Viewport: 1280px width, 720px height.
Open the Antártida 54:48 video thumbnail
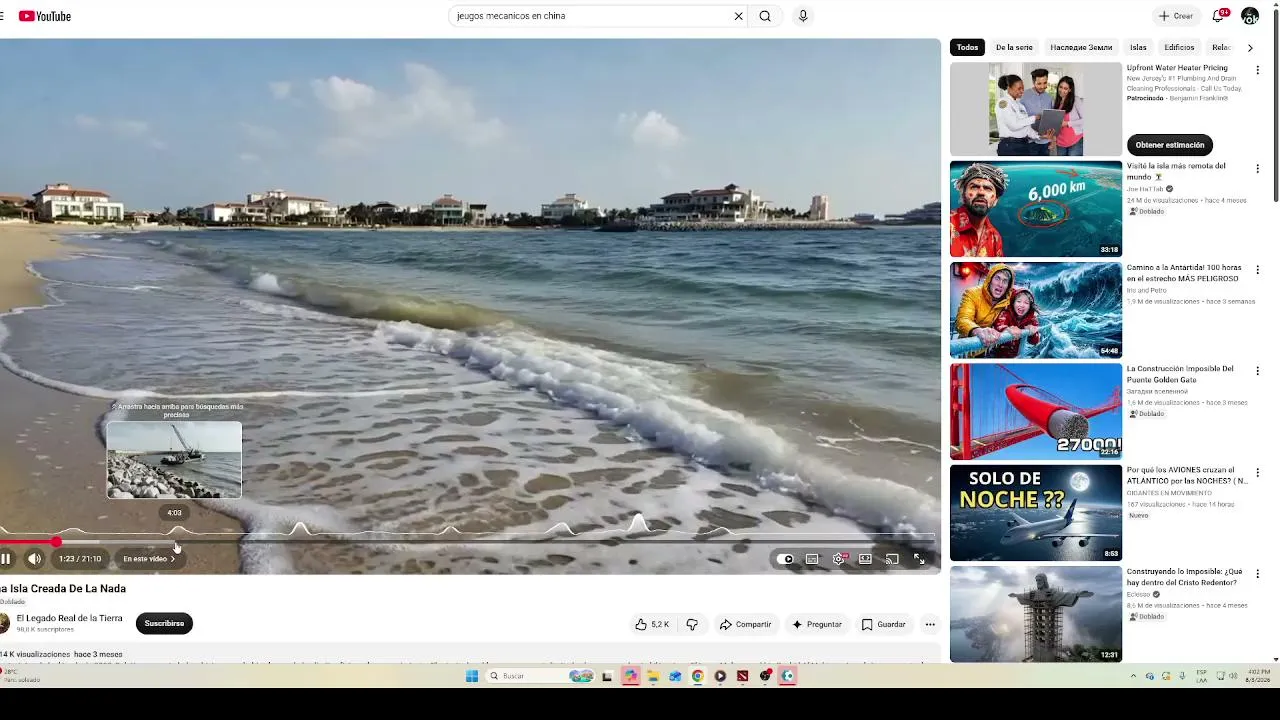[x=1036, y=310]
